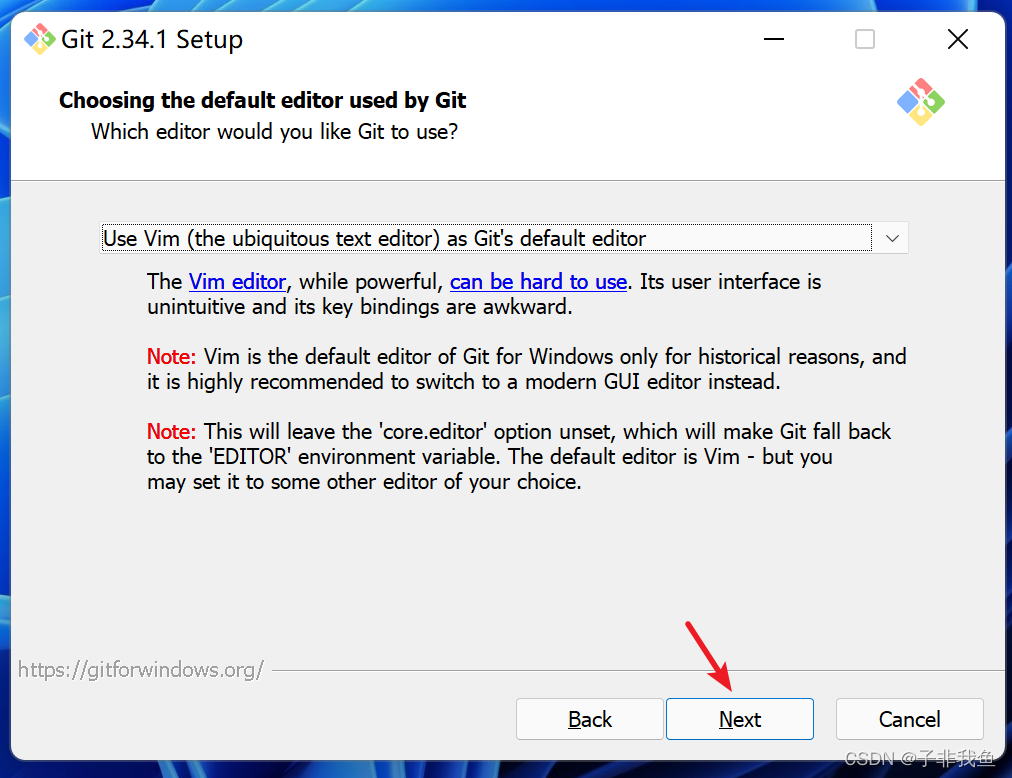
Task: Close the Git 2.34.1 Setup window
Action: (x=958, y=39)
